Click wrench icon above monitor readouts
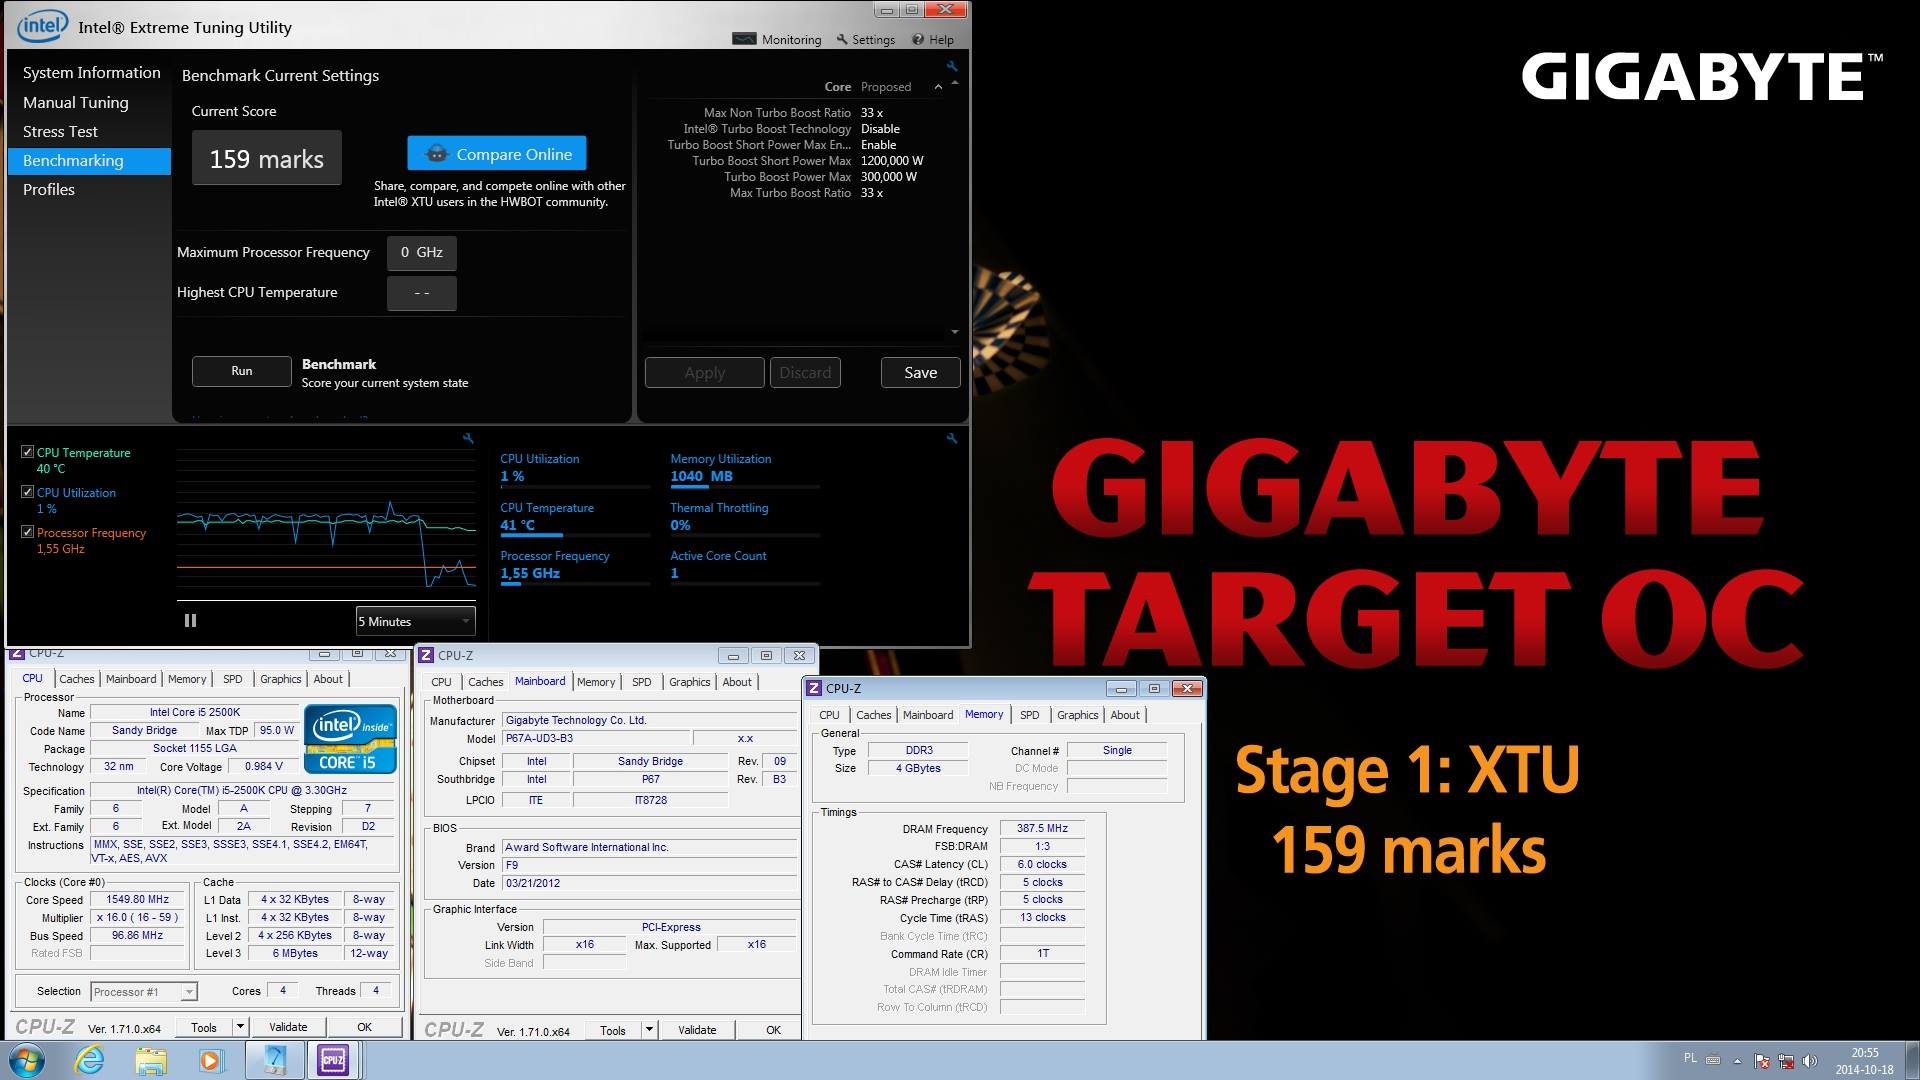Image resolution: width=1920 pixels, height=1080 pixels. pos(952,438)
